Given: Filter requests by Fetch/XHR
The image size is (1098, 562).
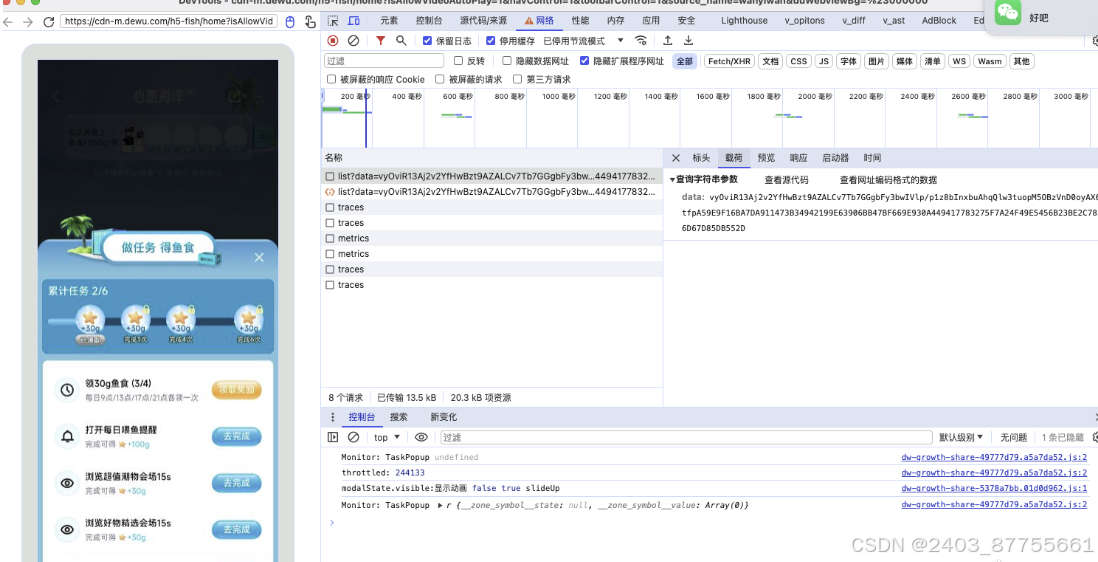Looking at the screenshot, I should (729, 62).
